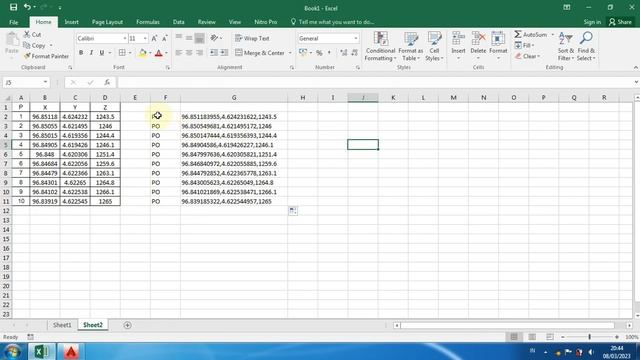640x360 pixels.
Task: Toggle Middle Align vertical alignment
Action: pyautogui.click(x=189, y=38)
